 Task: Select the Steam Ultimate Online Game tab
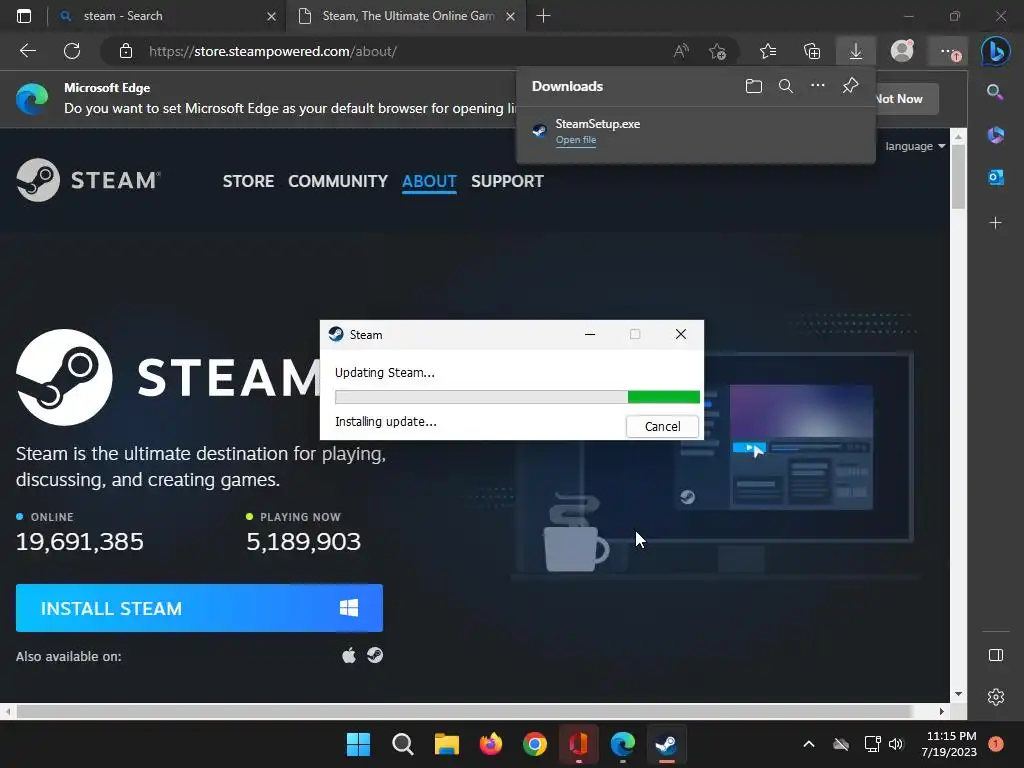click(405, 16)
